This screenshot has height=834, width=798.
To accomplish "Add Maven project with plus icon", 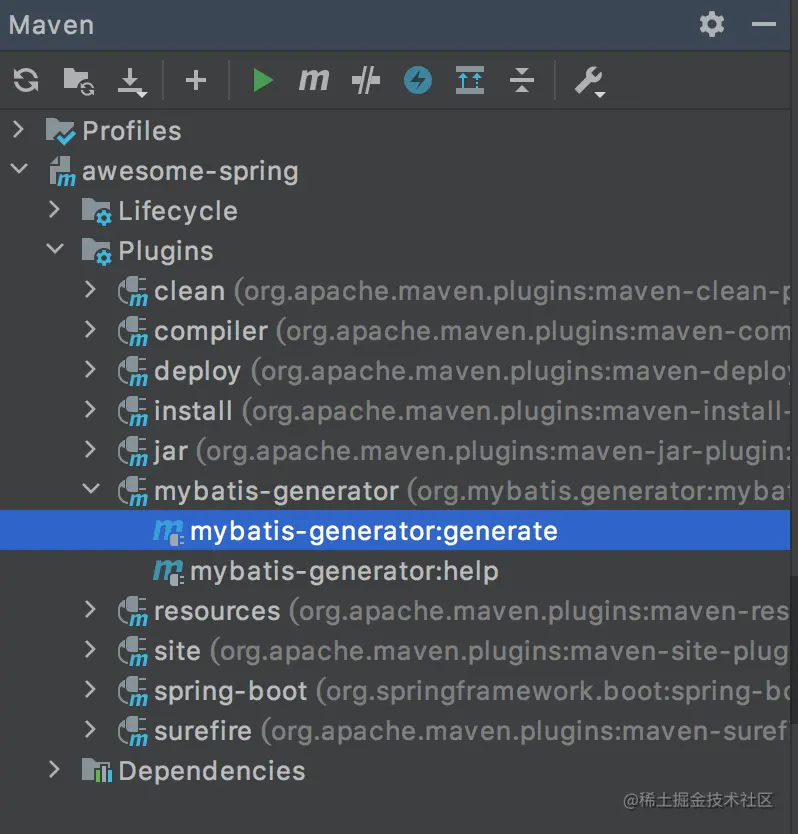I will 196,81.
